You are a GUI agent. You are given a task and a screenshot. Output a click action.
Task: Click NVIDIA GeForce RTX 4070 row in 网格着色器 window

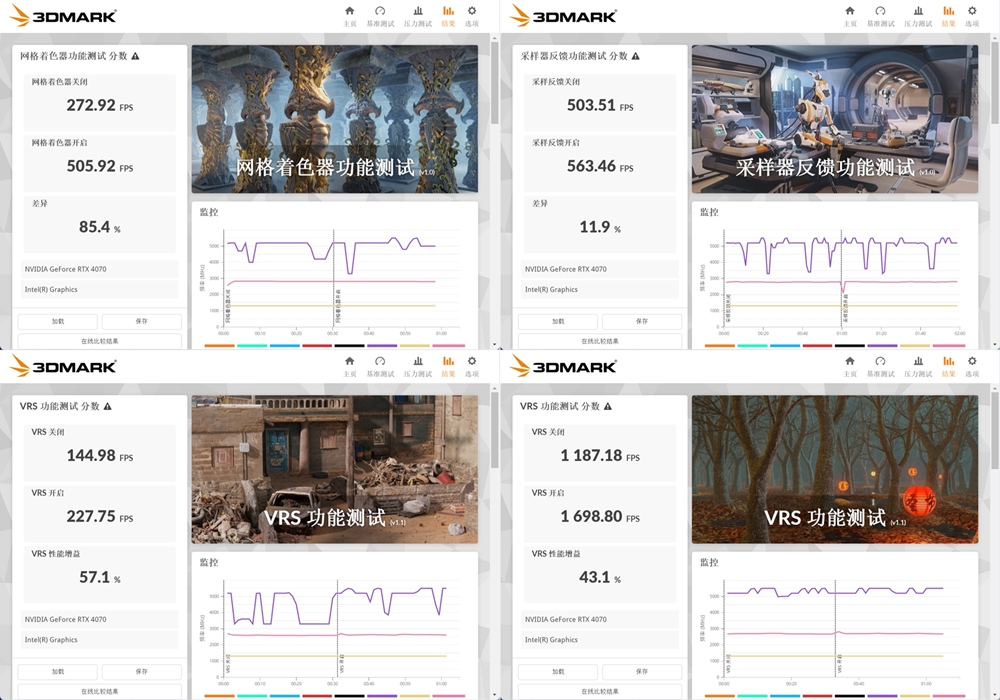click(99, 269)
